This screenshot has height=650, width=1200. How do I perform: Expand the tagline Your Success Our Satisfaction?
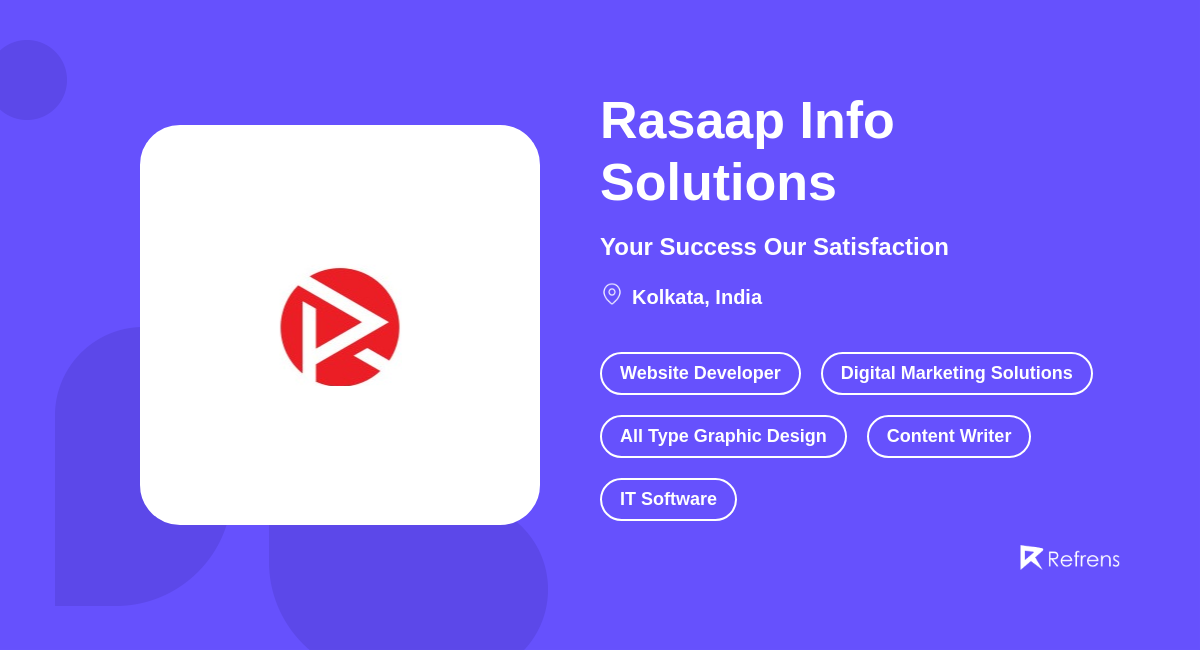click(774, 247)
